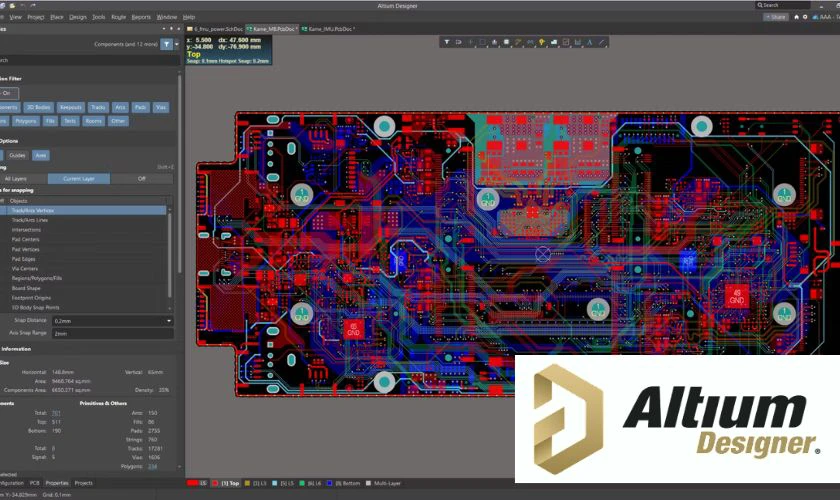Open the Design menu
The width and height of the screenshot is (840, 500).
point(78,17)
